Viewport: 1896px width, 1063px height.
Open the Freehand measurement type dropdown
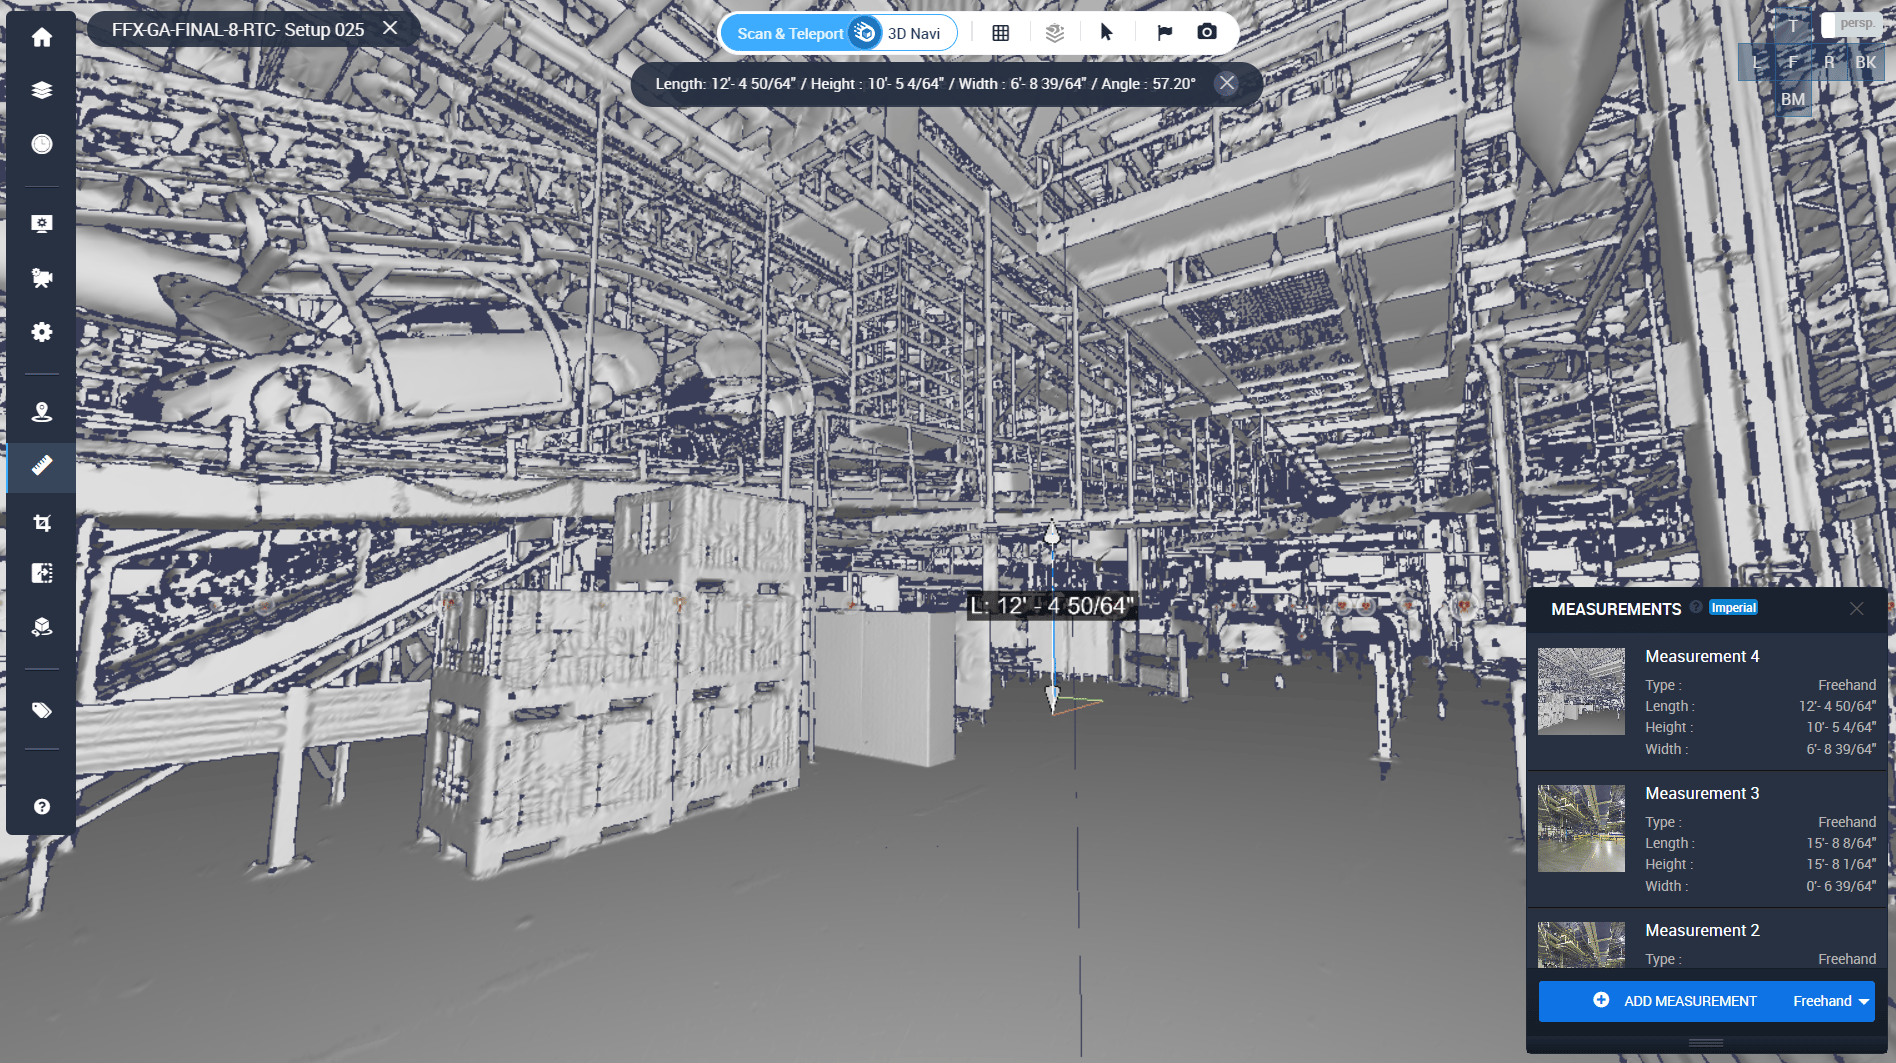coord(1830,1001)
